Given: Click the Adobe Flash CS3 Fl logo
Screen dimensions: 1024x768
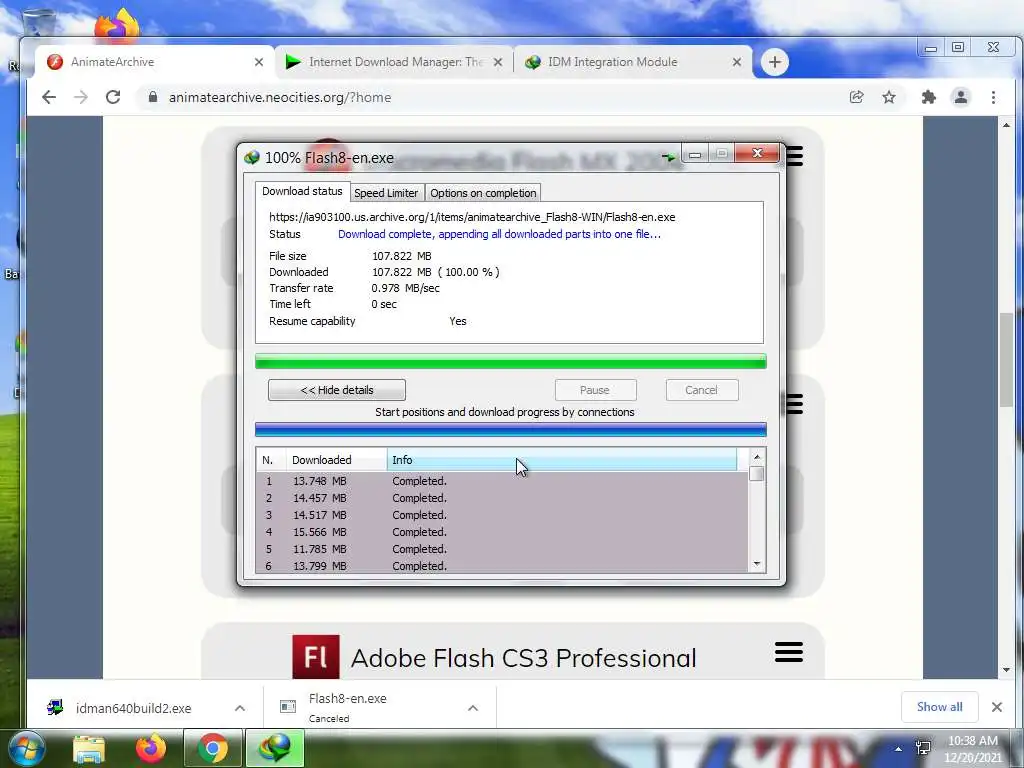Looking at the screenshot, I should coord(315,656).
